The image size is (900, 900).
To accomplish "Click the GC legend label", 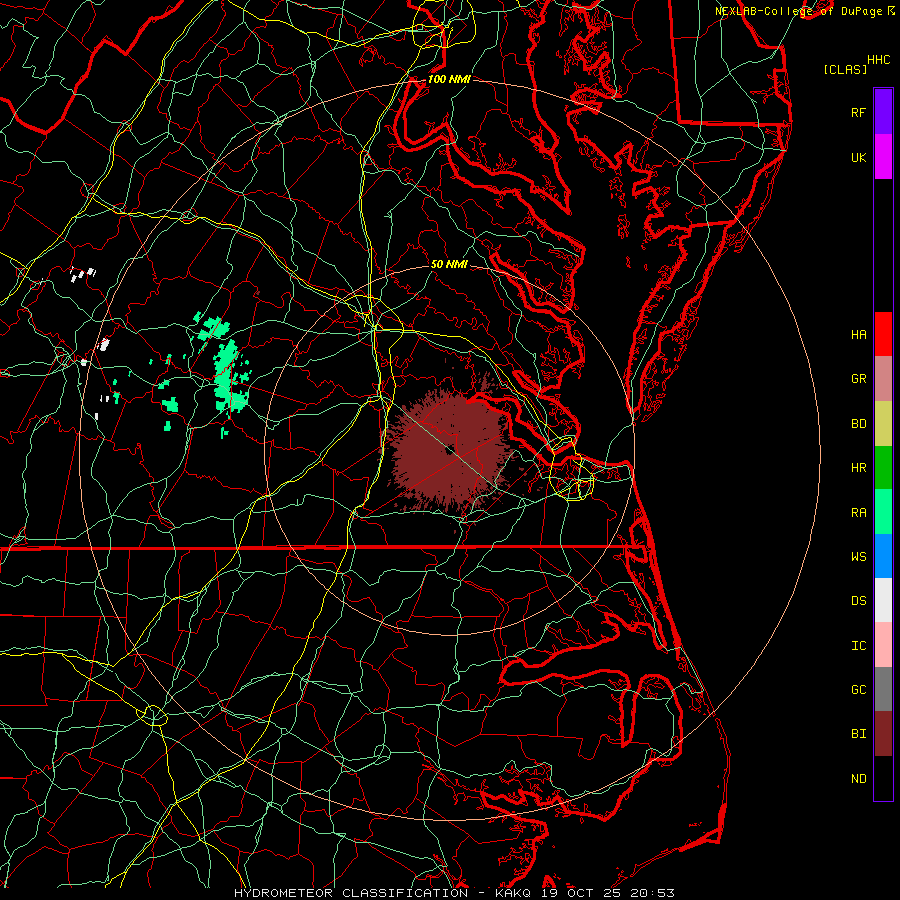I will pos(858,689).
